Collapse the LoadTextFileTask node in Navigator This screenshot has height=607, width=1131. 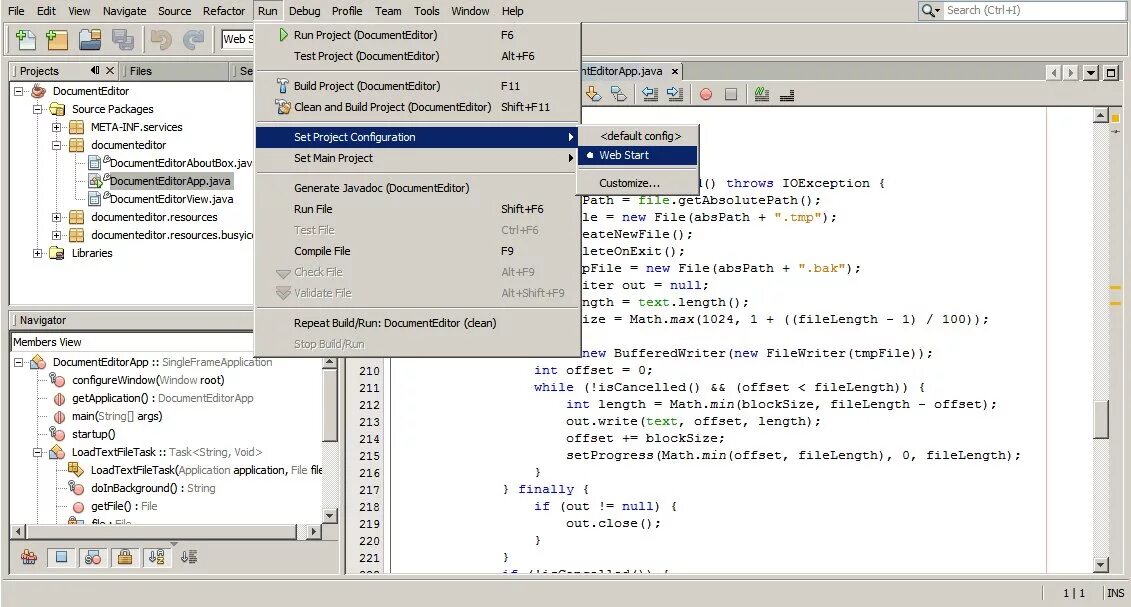pyautogui.click(x=38, y=452)
